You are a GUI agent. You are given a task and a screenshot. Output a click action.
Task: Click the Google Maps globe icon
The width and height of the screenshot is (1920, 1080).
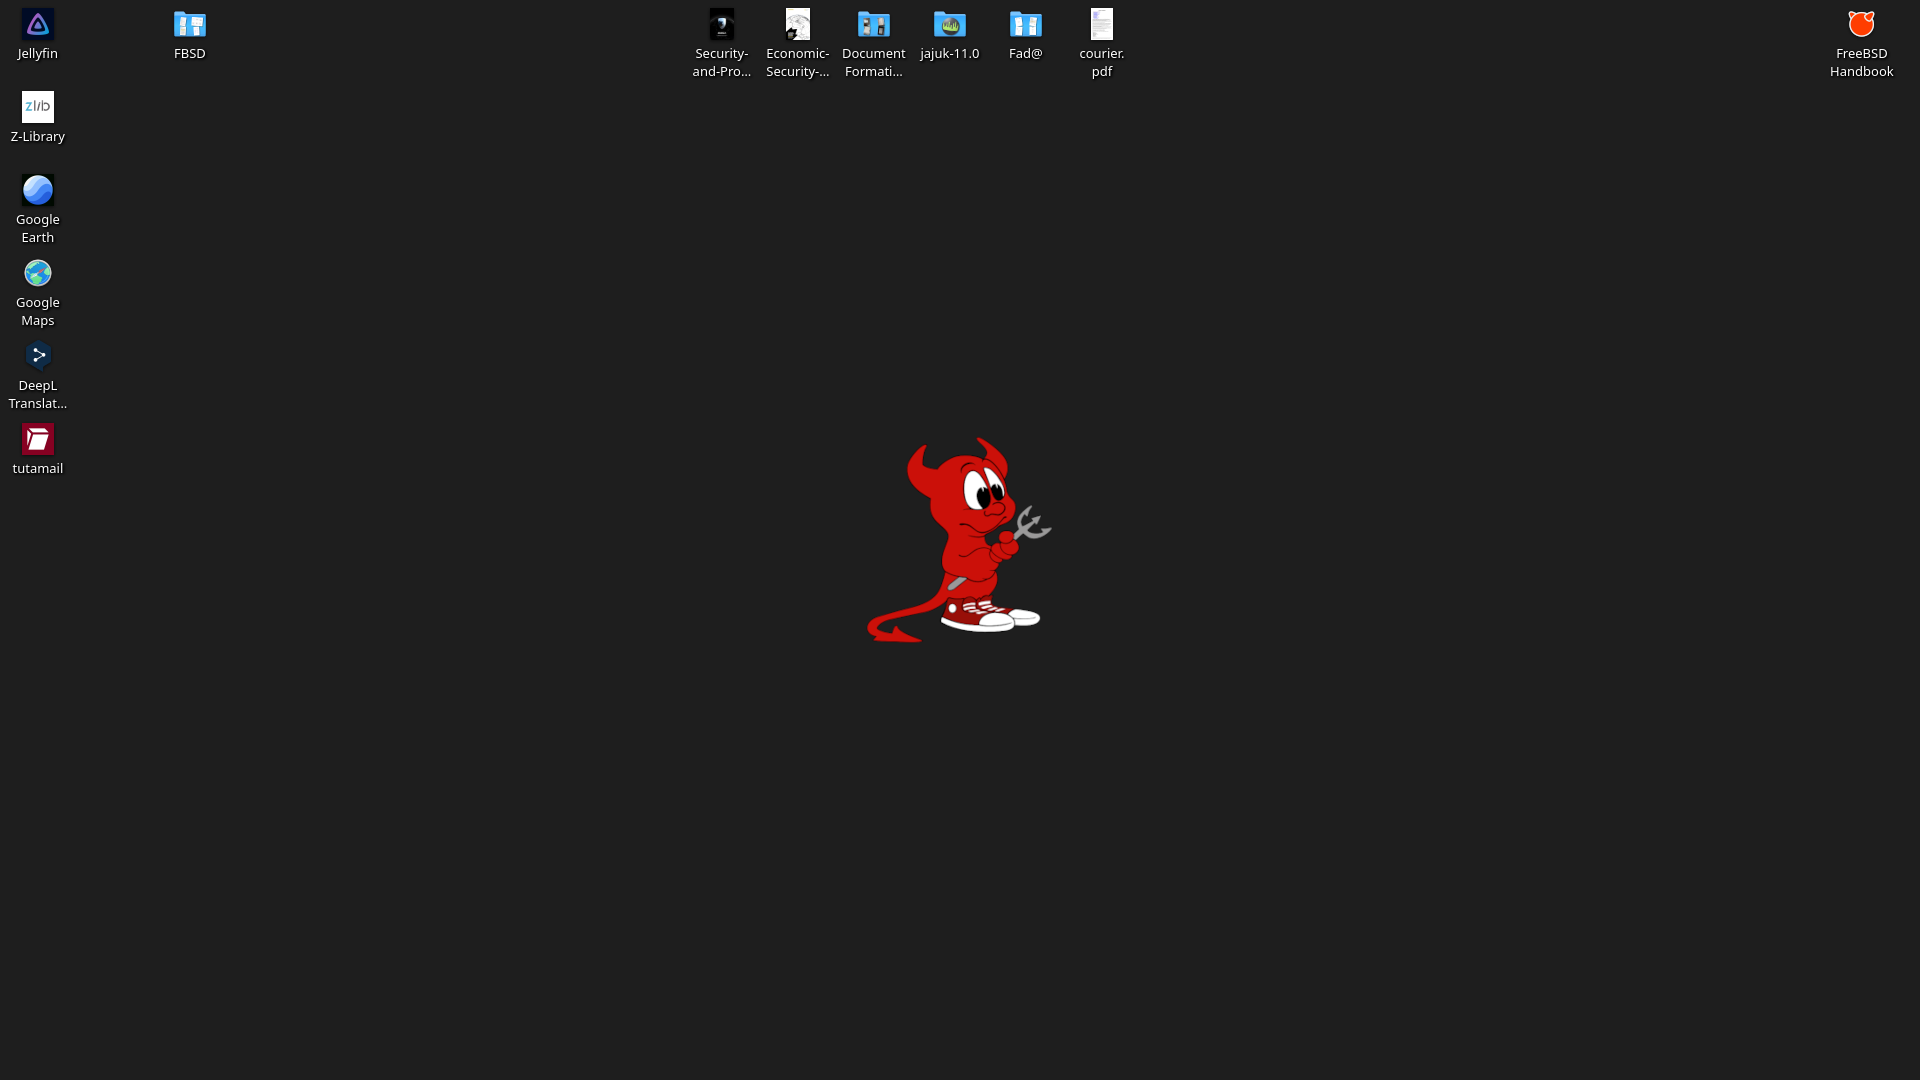click(37, 273)
